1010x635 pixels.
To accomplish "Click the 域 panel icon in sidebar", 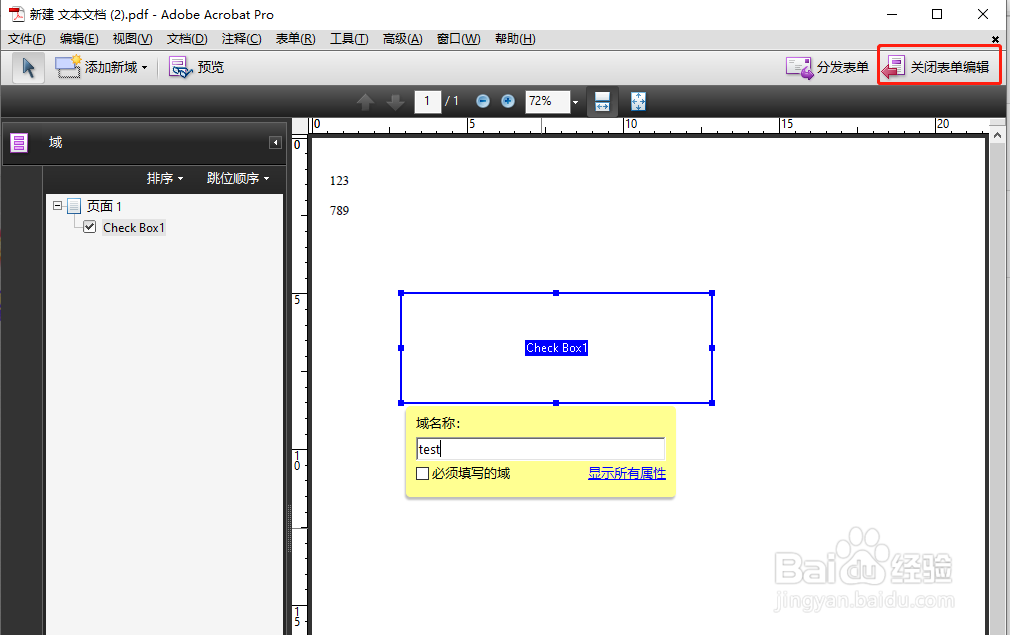I will click(18, 142).
